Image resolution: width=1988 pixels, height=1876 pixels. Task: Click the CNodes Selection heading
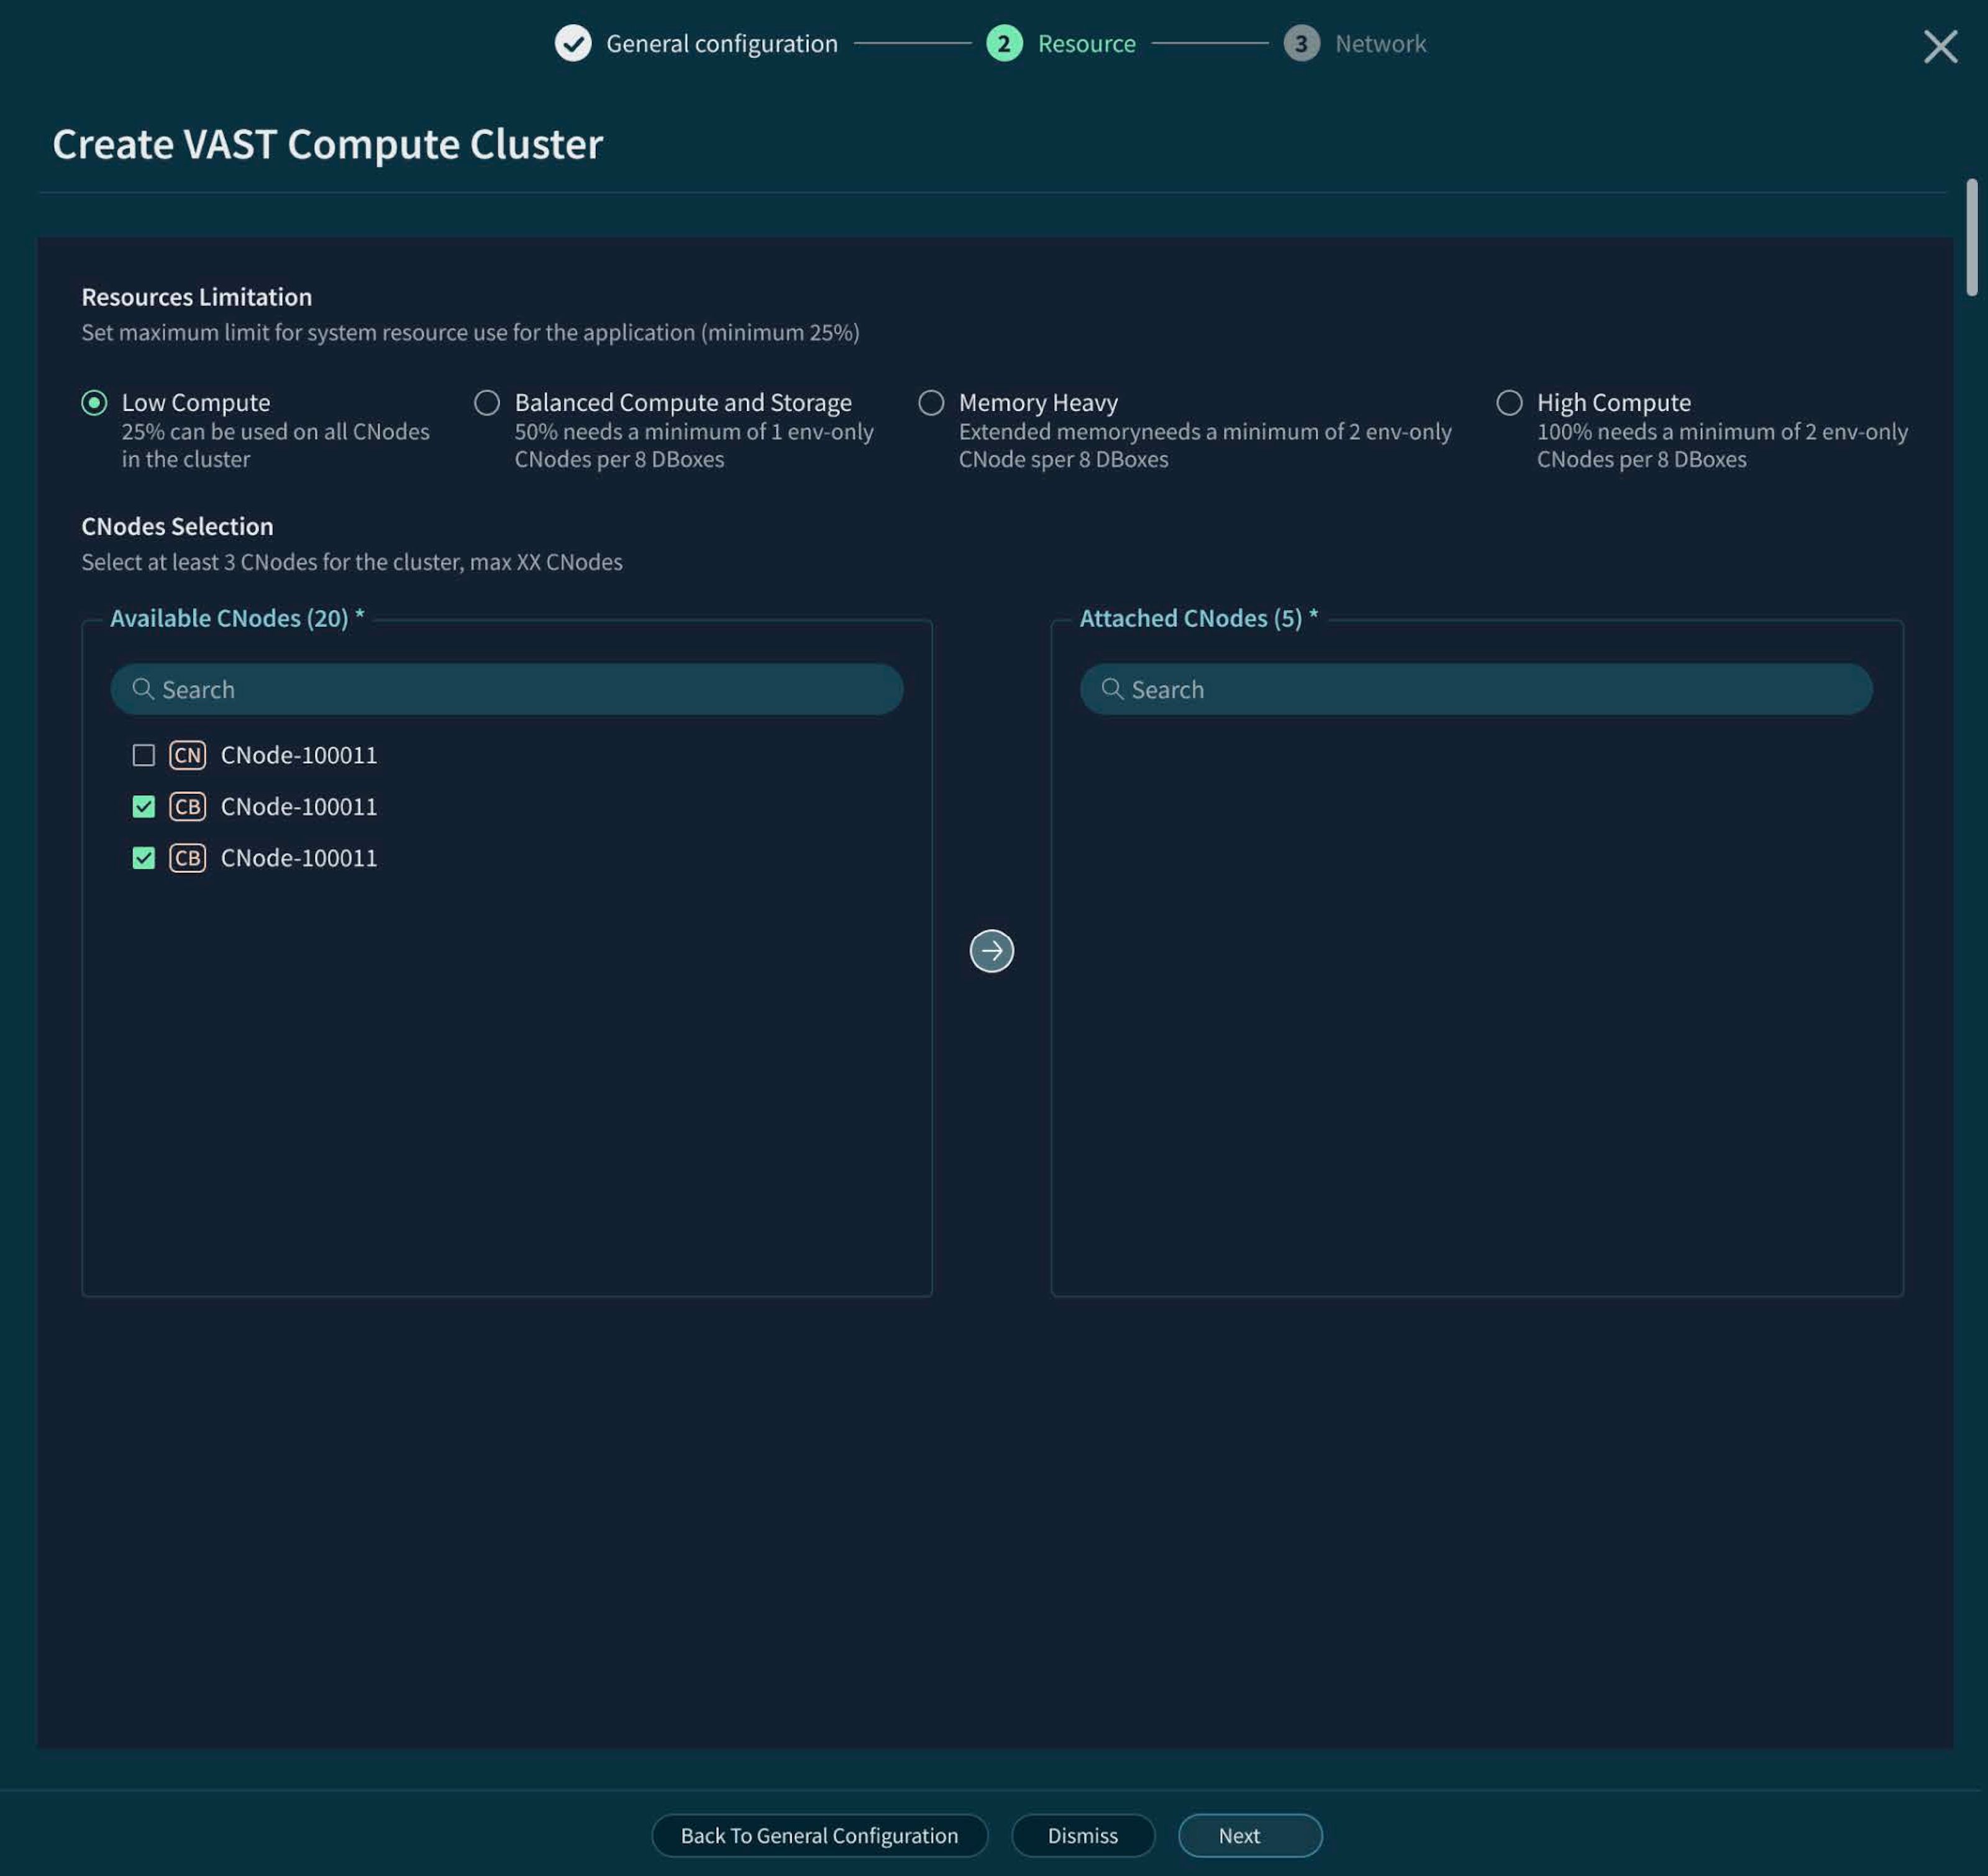coord(177,526)
